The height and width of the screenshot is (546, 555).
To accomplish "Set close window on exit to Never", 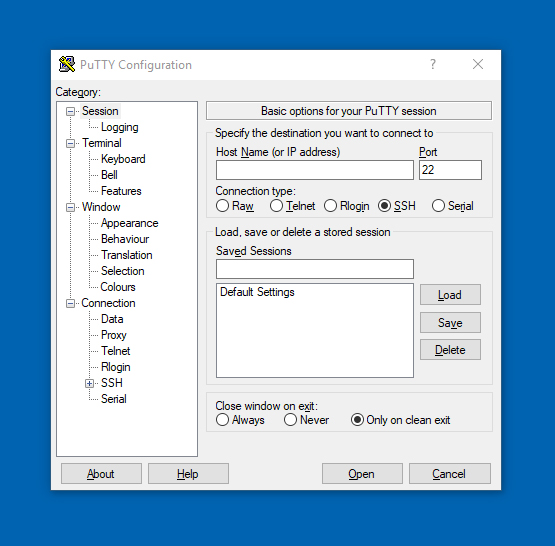I will (x=290, y=420).
